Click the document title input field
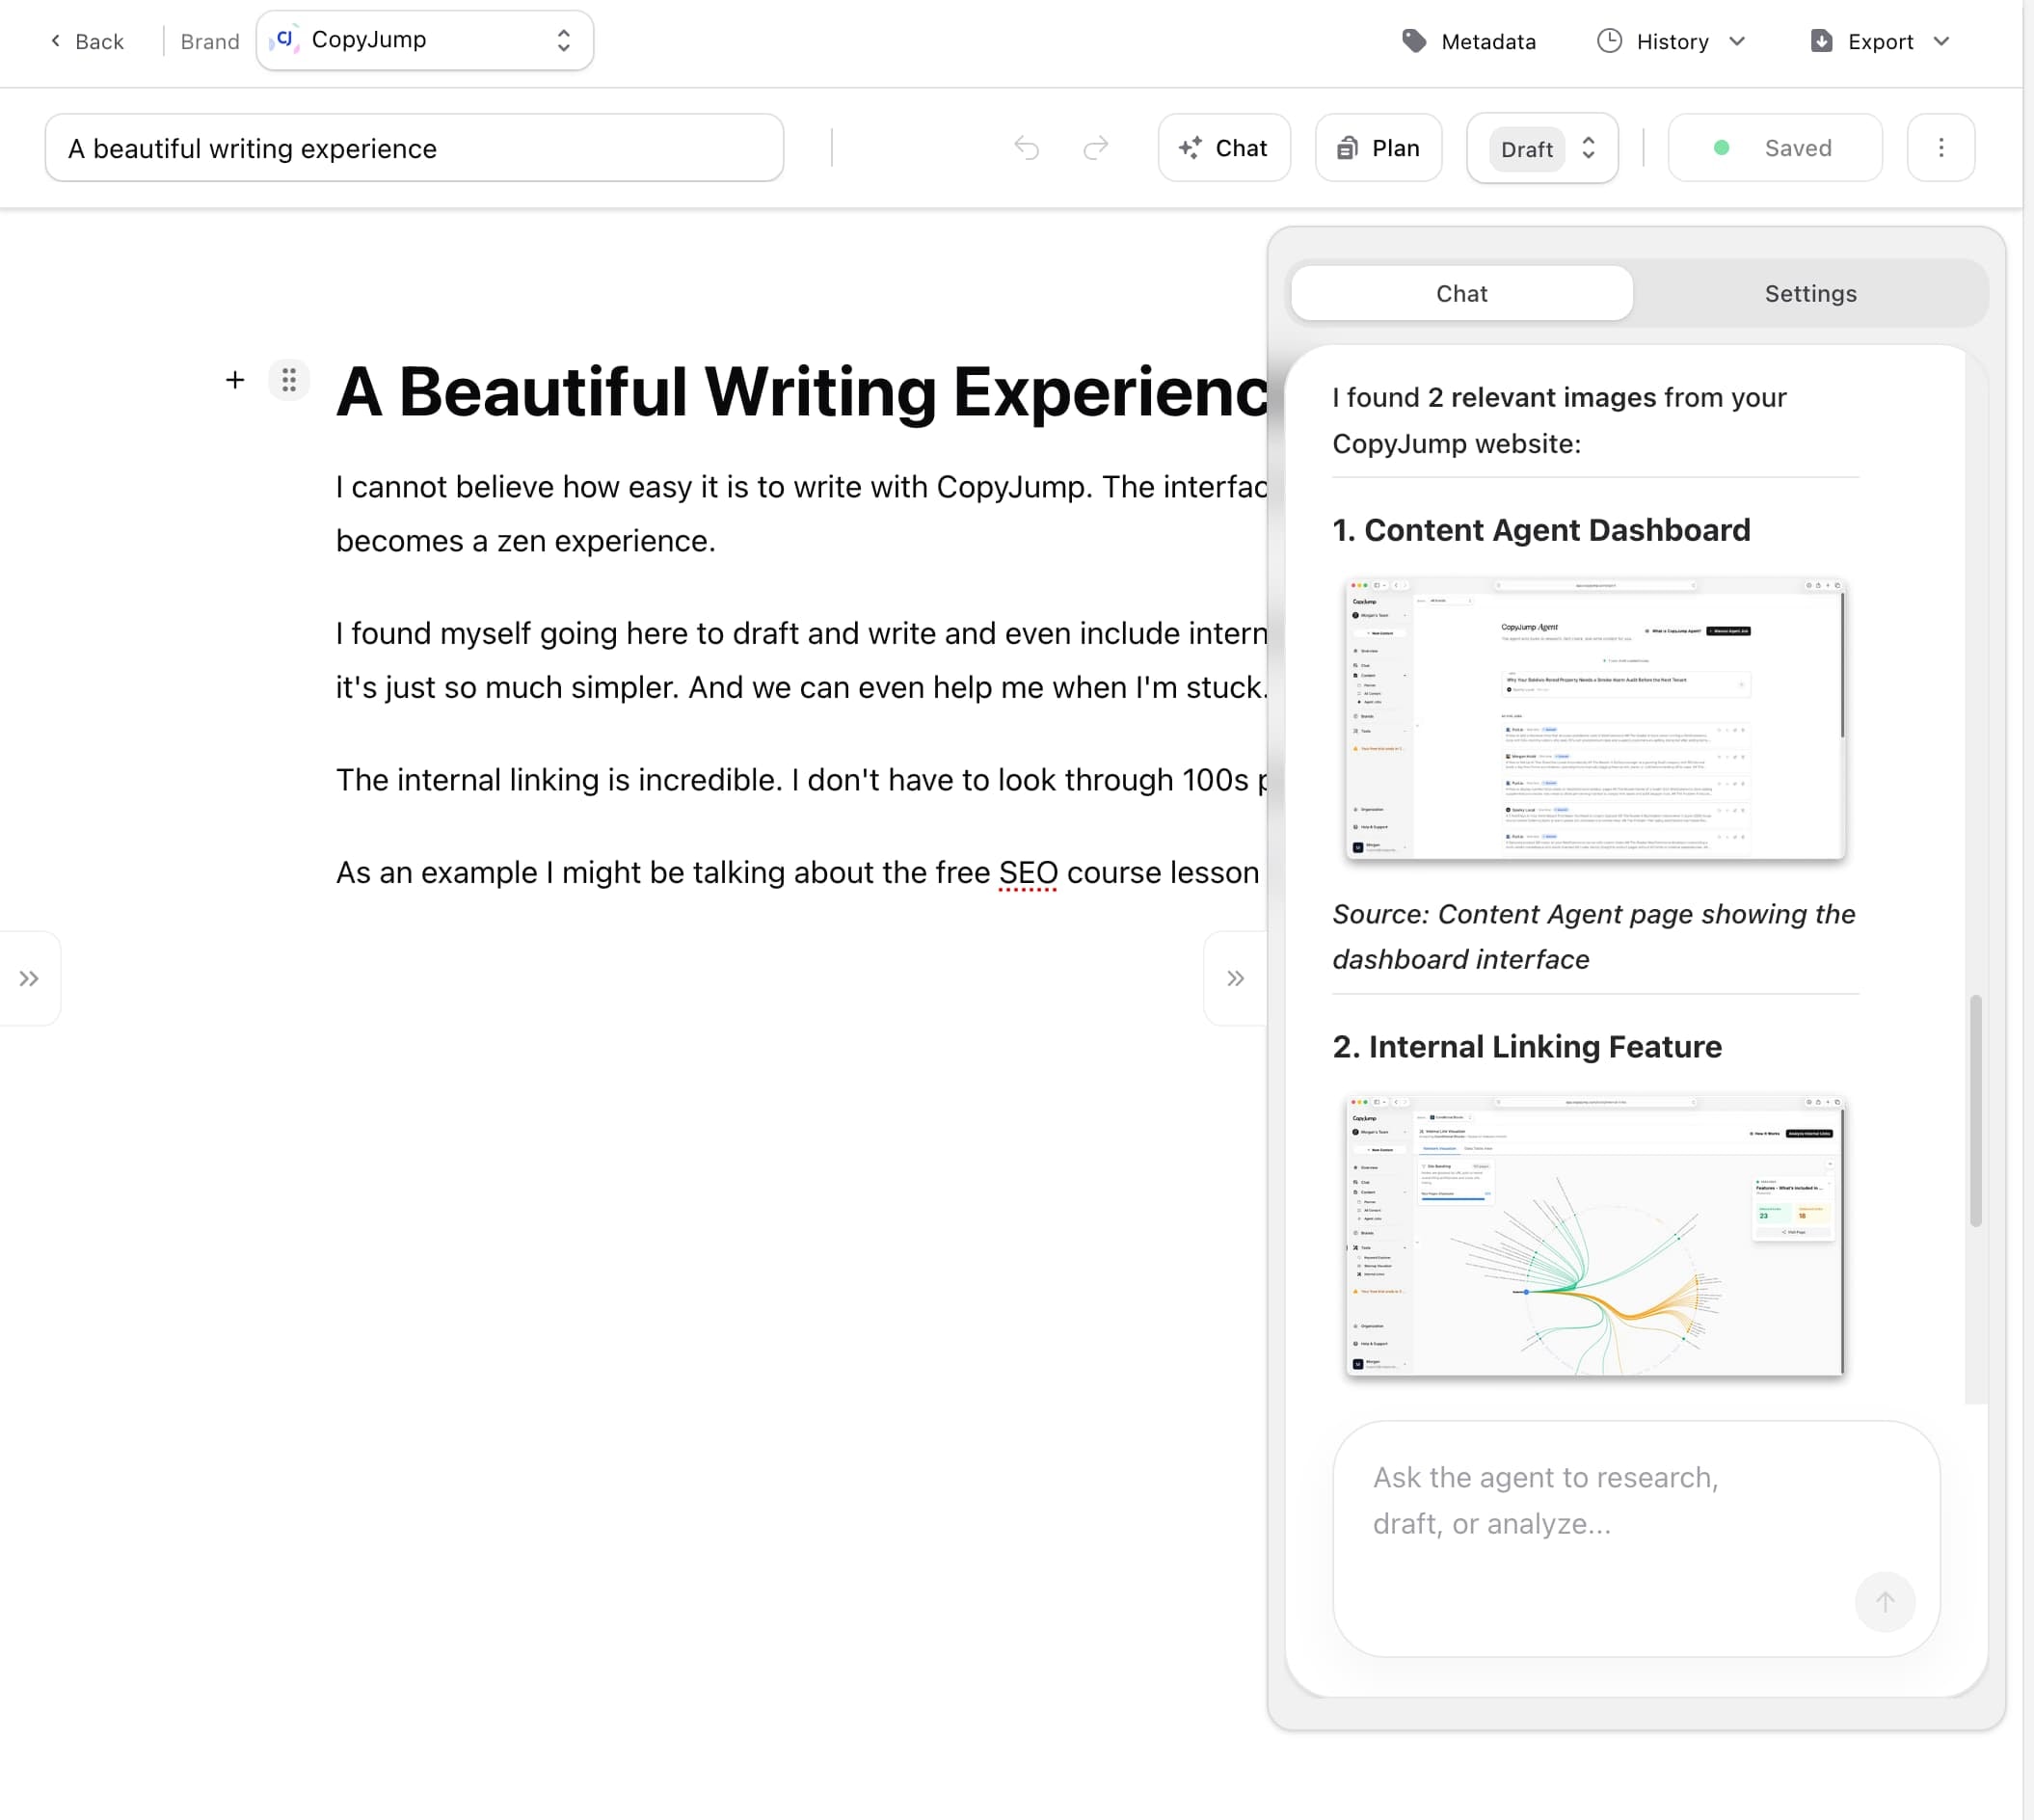 414,148
